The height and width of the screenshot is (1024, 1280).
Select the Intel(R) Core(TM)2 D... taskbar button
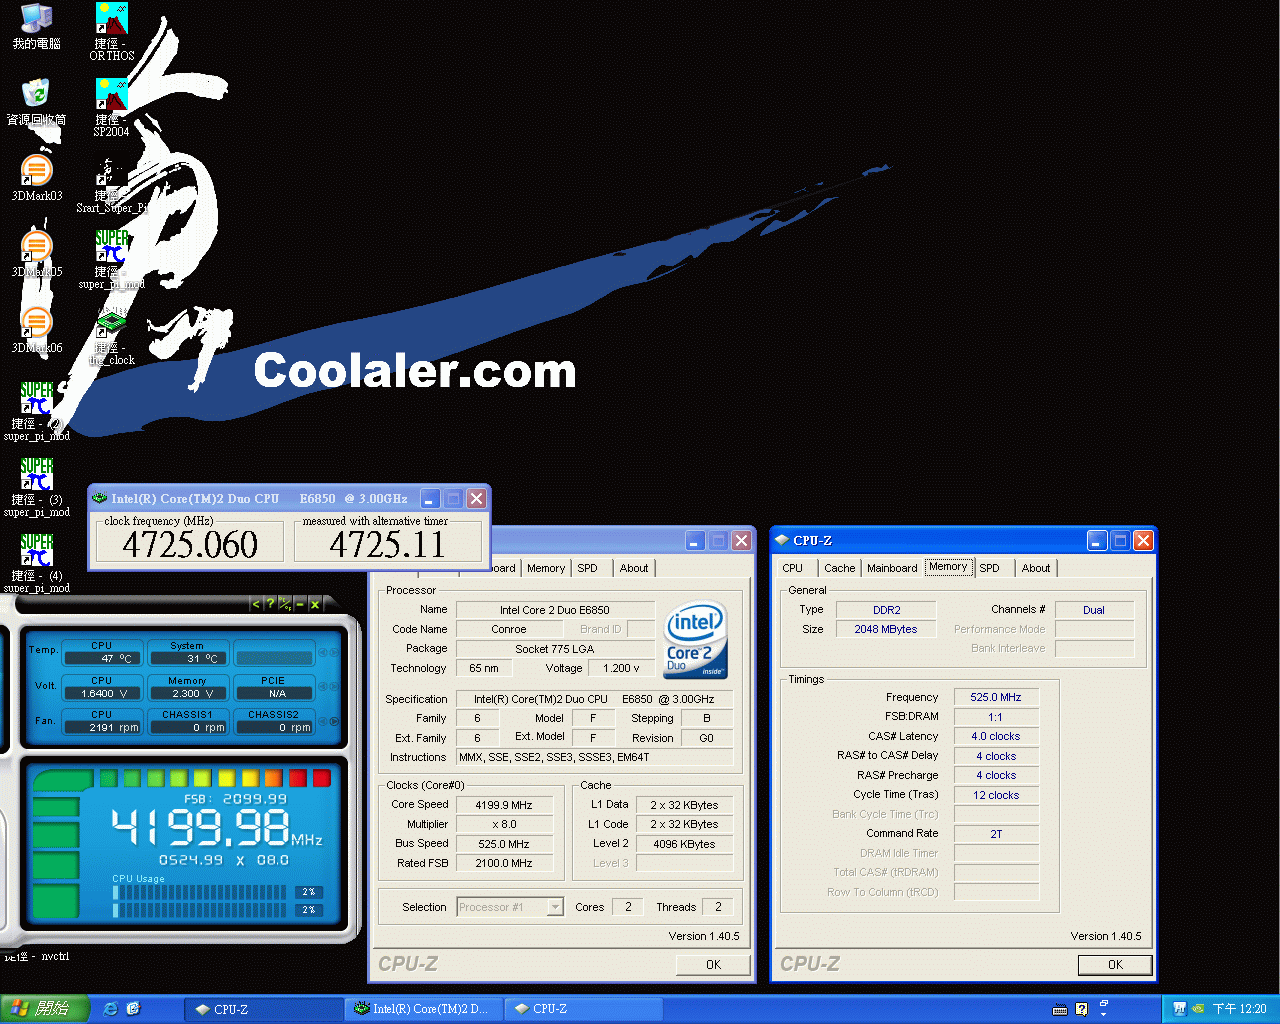(423, 1009)
